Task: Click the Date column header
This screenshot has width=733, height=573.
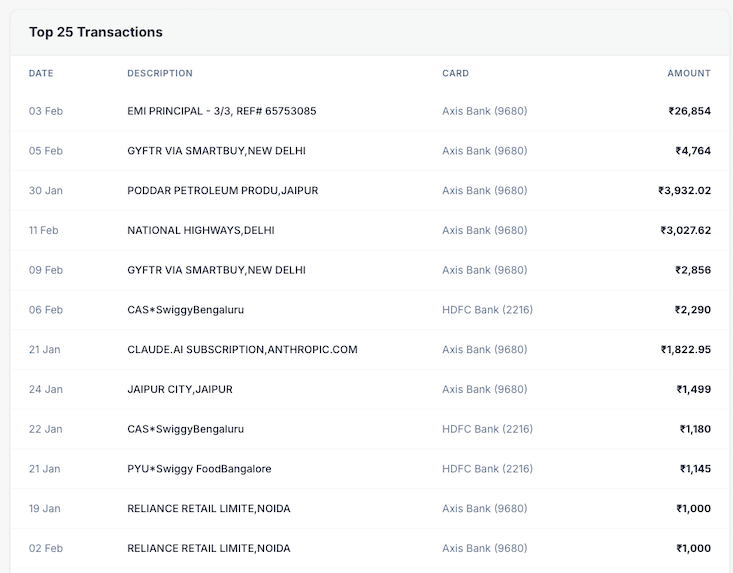Action: click(x=41, y=73)
